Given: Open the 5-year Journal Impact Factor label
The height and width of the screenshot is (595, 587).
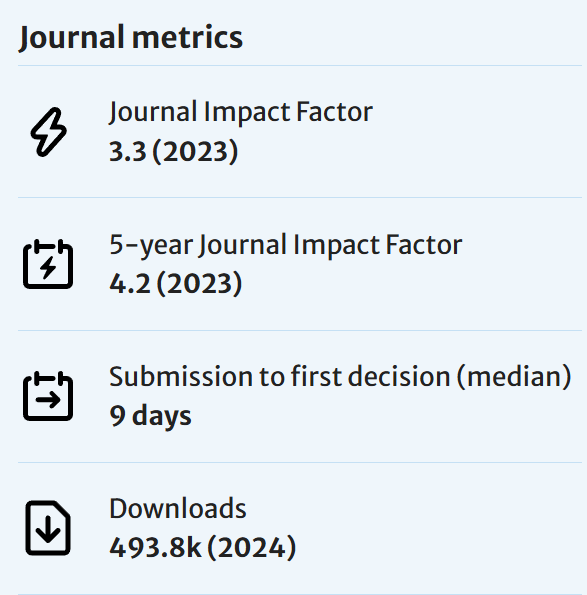Looking at the screenshot, I should coord(286,245).
